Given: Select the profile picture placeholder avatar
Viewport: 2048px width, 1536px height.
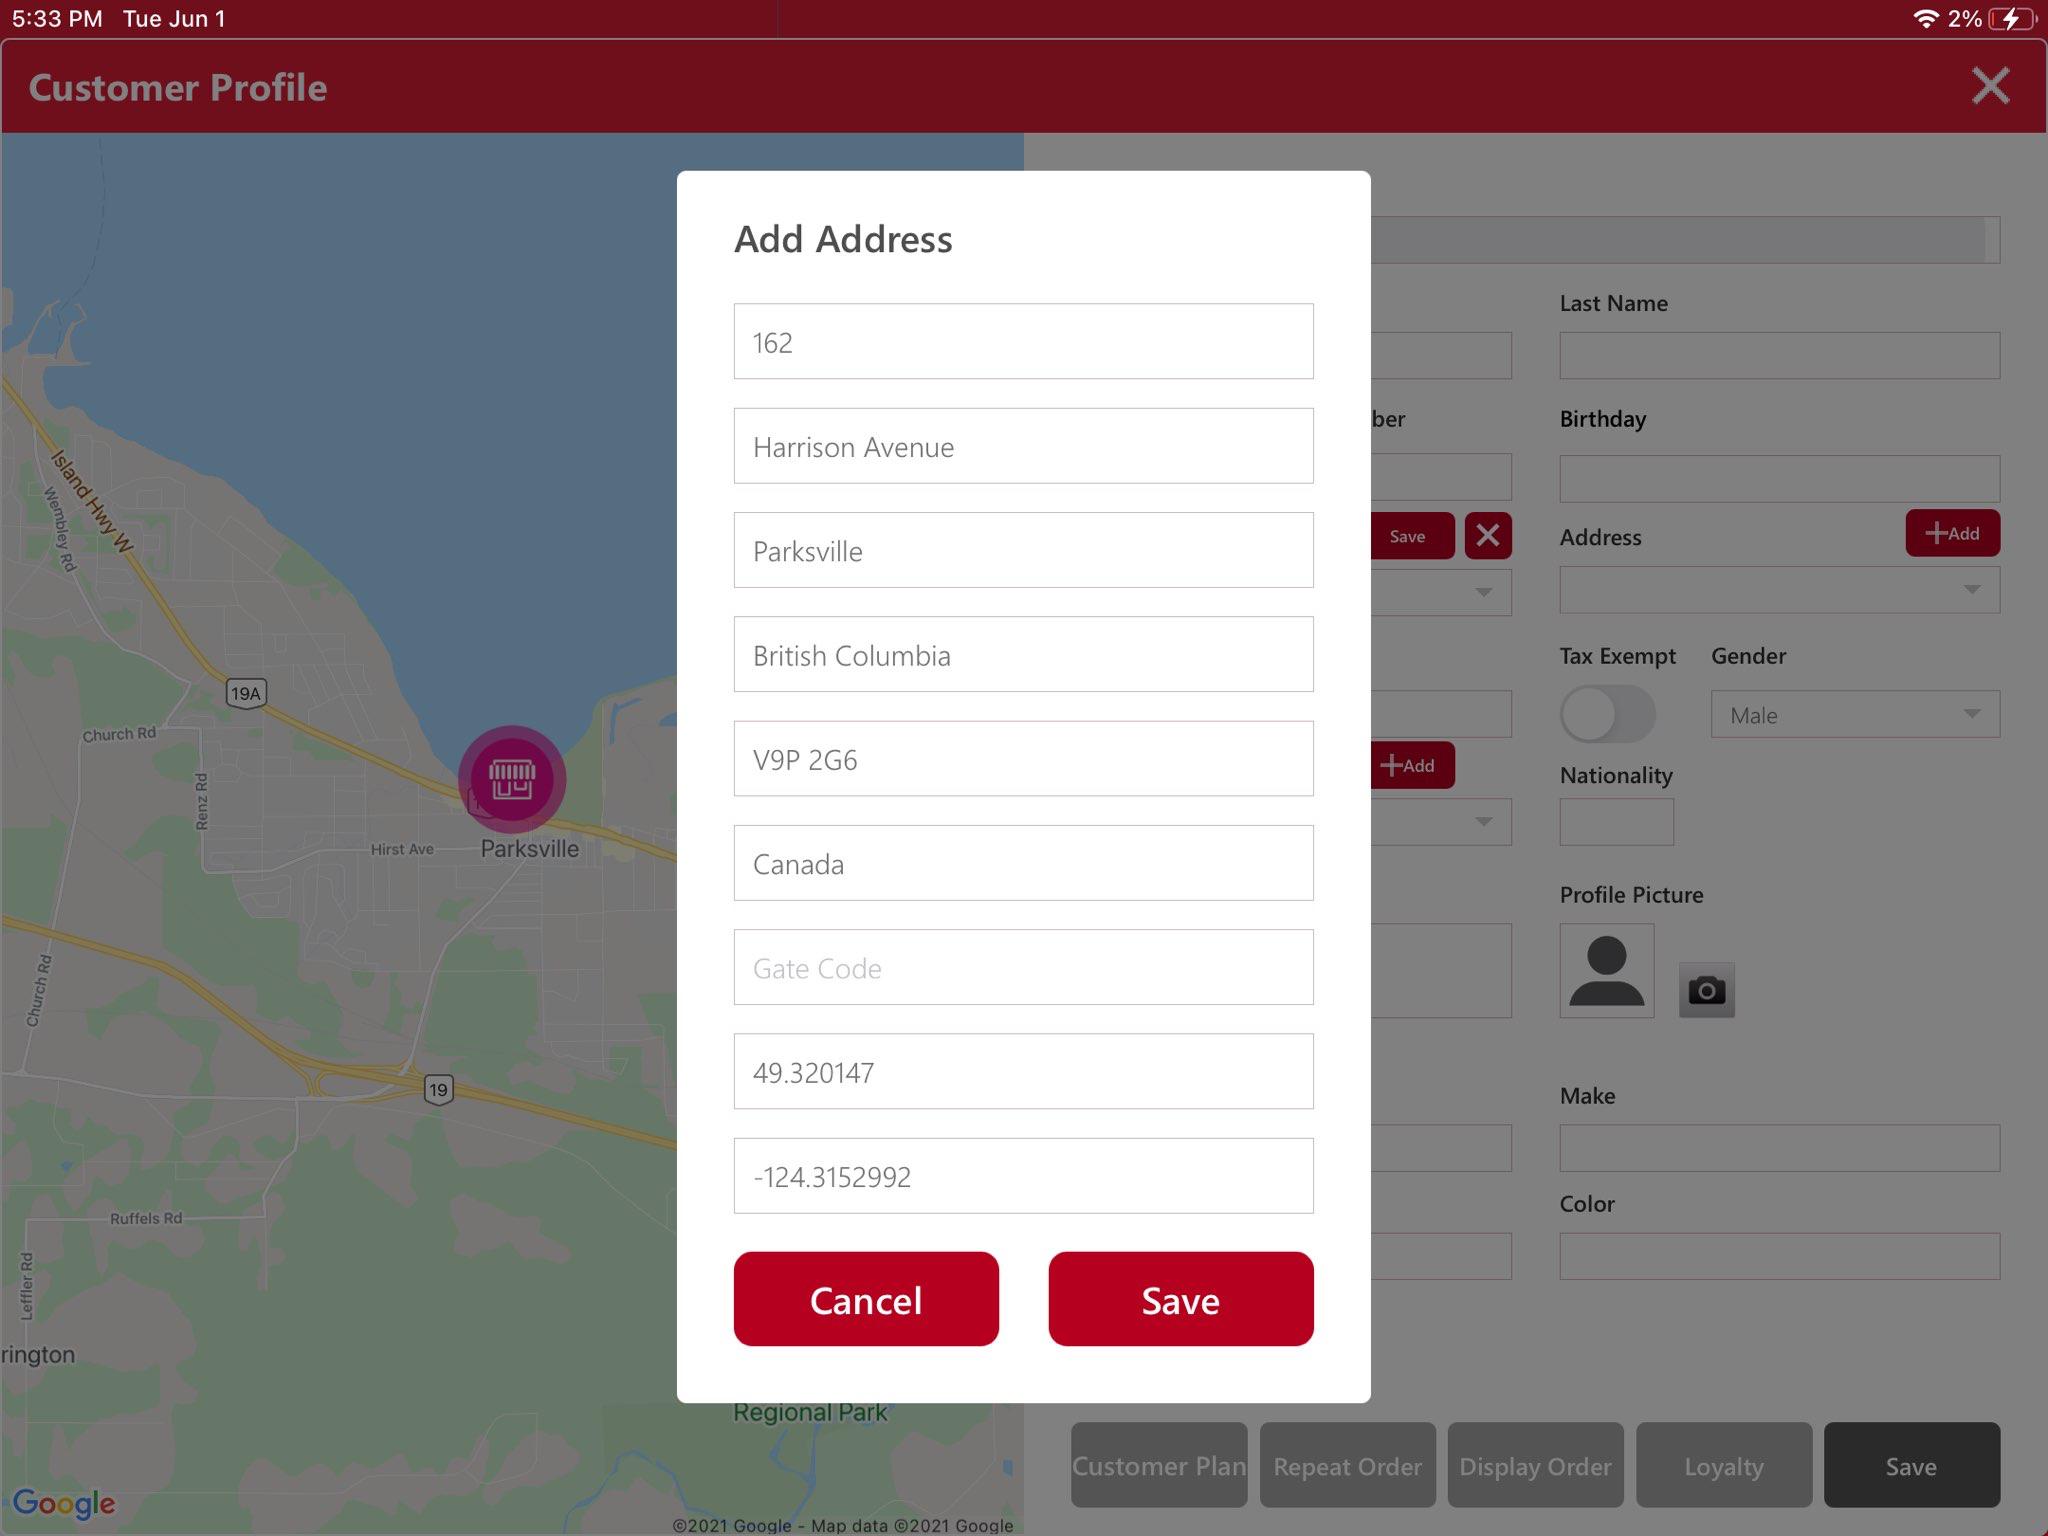Looking at the screenshot, I should click(x=1606, y=970).
